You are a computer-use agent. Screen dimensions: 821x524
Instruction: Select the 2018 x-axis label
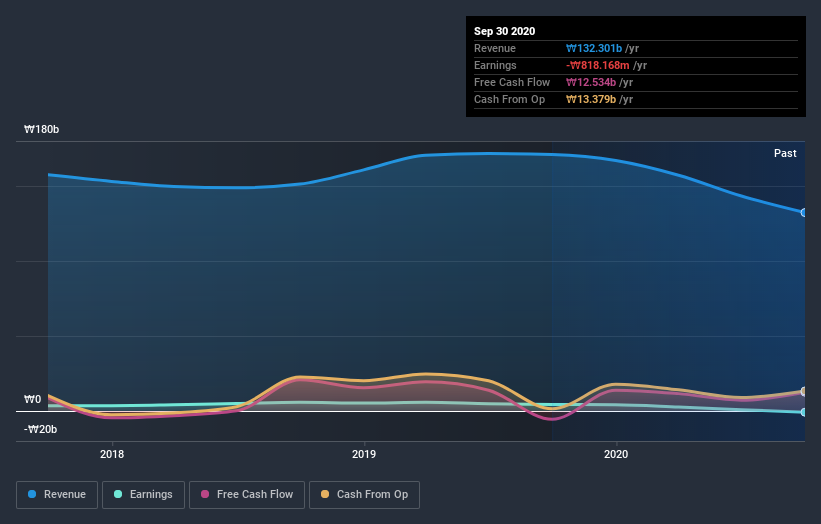tap(112, 454)
